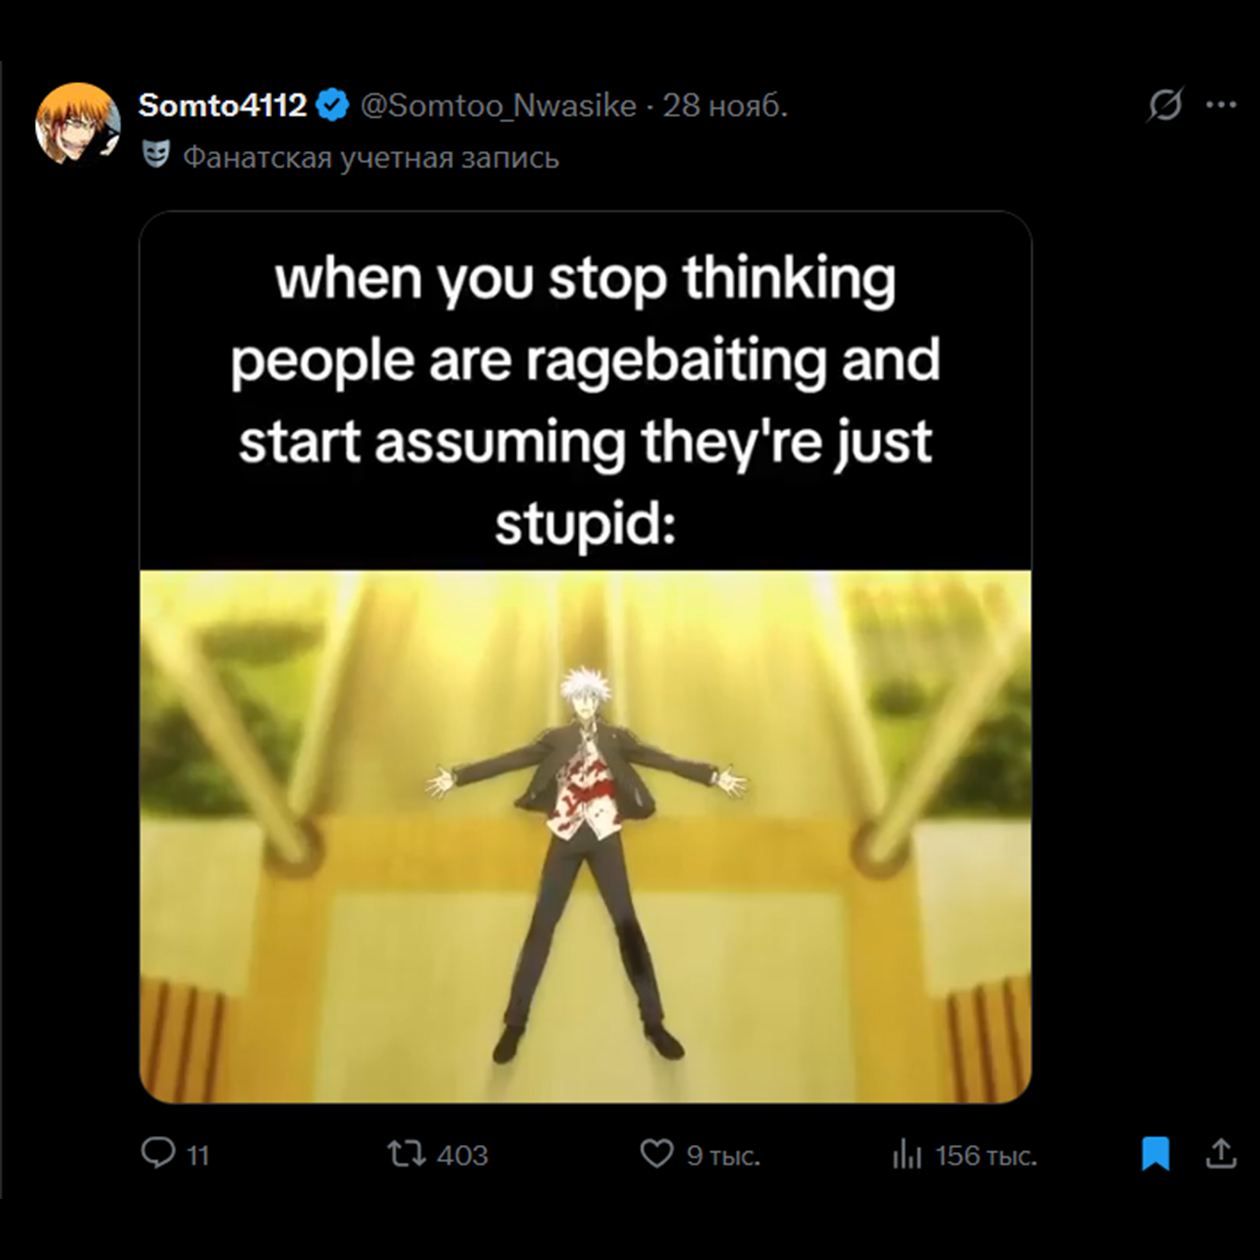Viewport: 1260px width, 1260px height.
Task: Click the reply speech bubble icon
Action: 157,1153
